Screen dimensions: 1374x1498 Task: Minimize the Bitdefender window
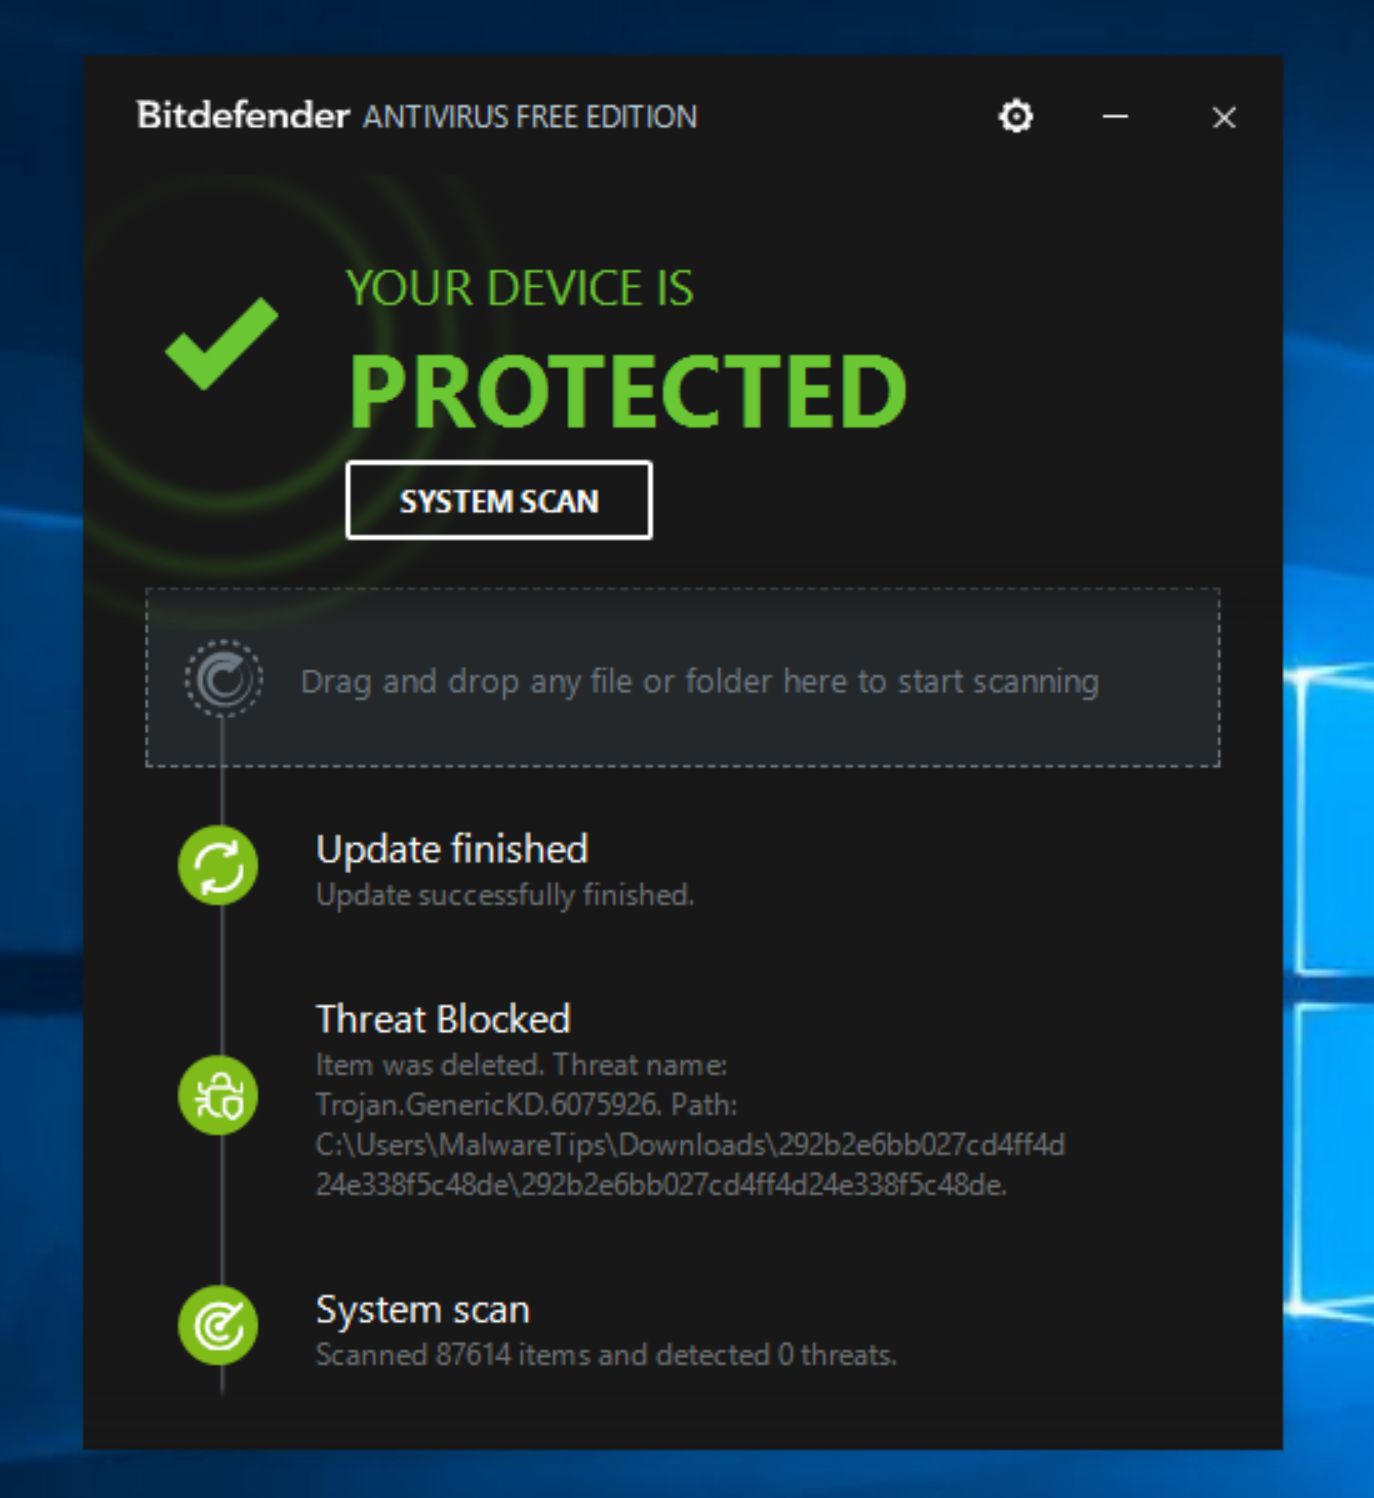click(1116, 117)
